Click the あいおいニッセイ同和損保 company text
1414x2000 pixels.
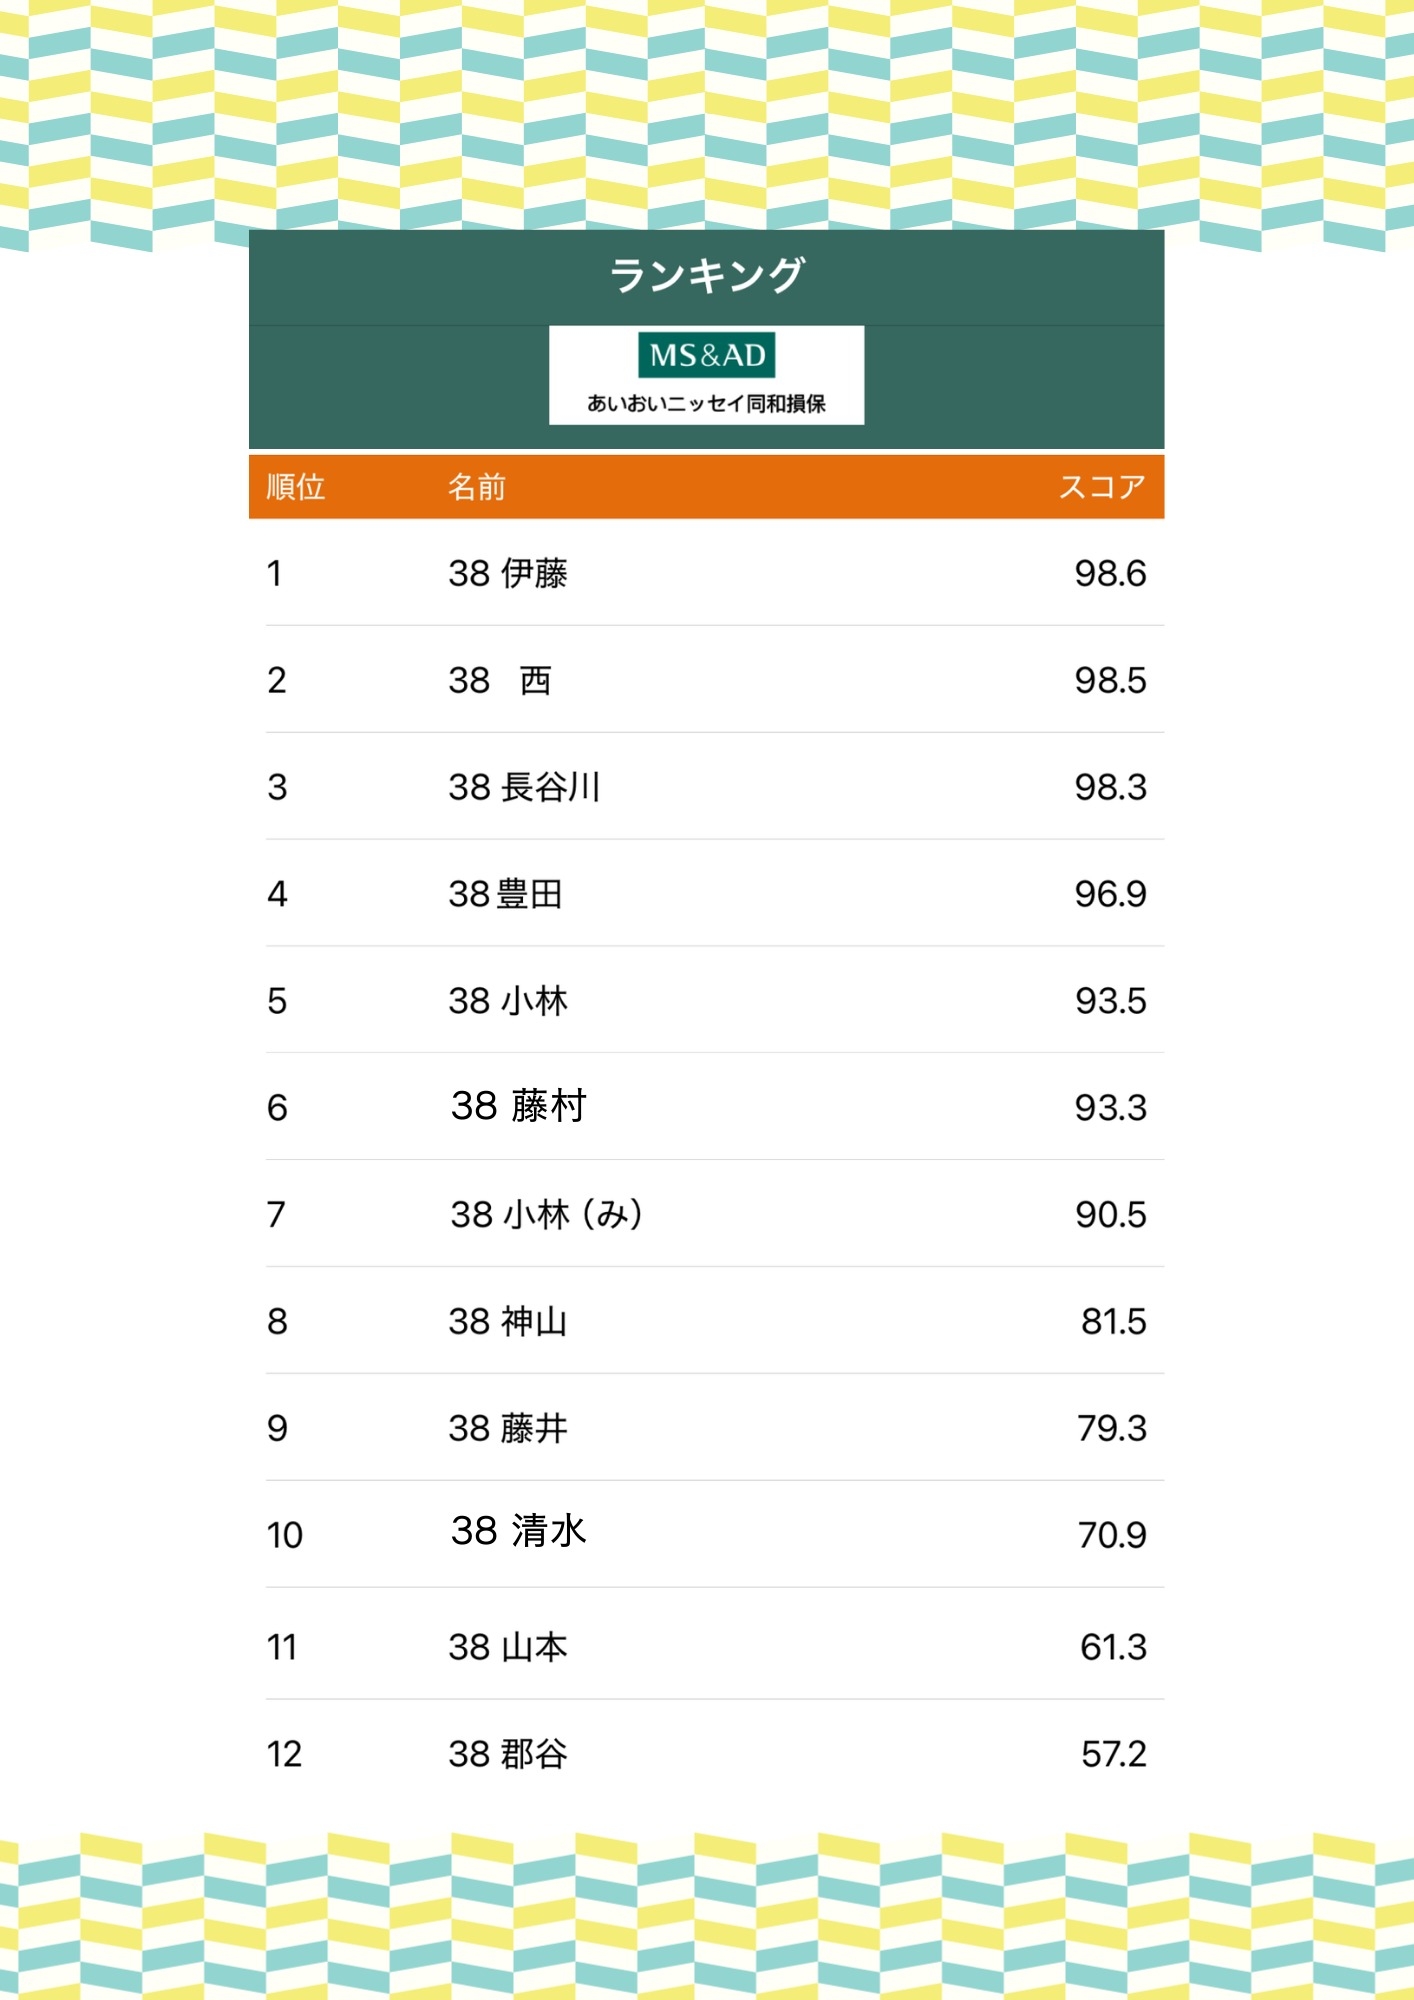[706, 403]
